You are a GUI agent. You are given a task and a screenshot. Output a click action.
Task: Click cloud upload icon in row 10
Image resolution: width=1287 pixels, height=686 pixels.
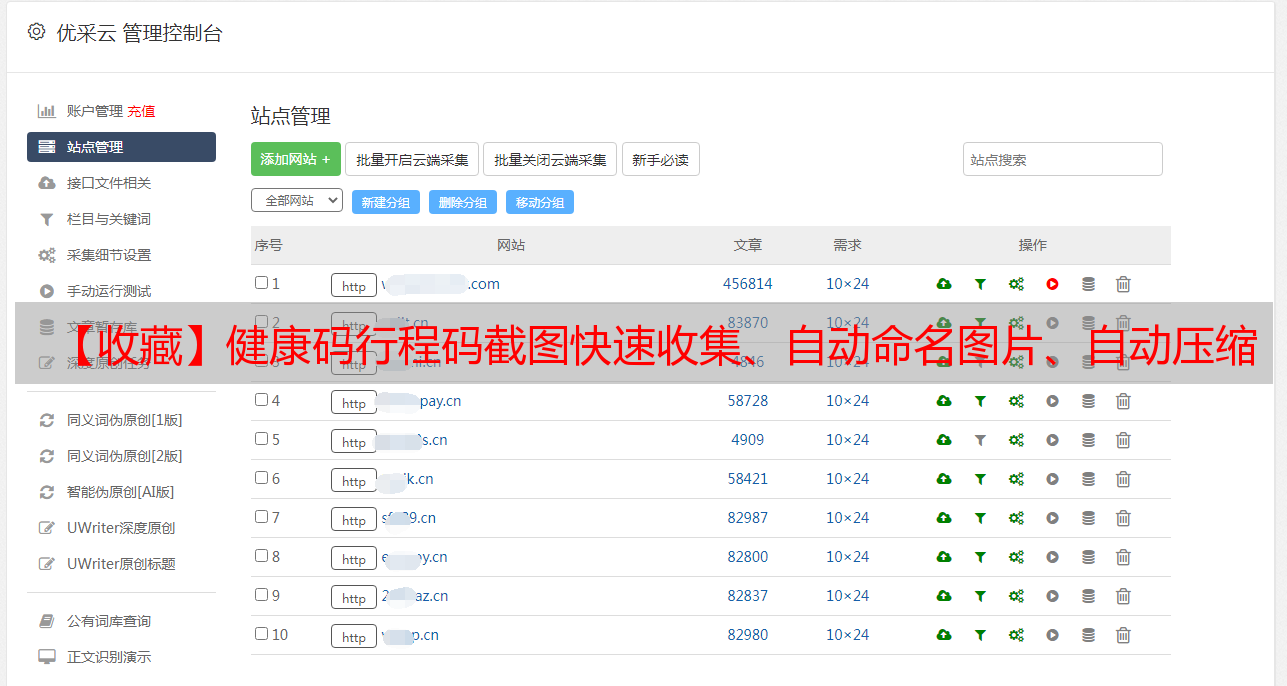[x=944, y=635]
